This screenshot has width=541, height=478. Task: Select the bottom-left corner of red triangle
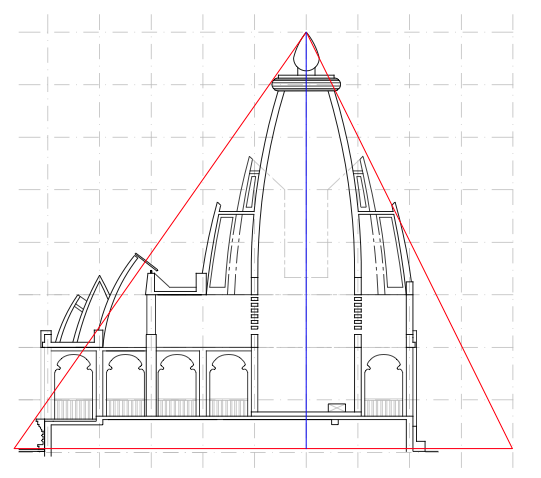click(15, 448)
